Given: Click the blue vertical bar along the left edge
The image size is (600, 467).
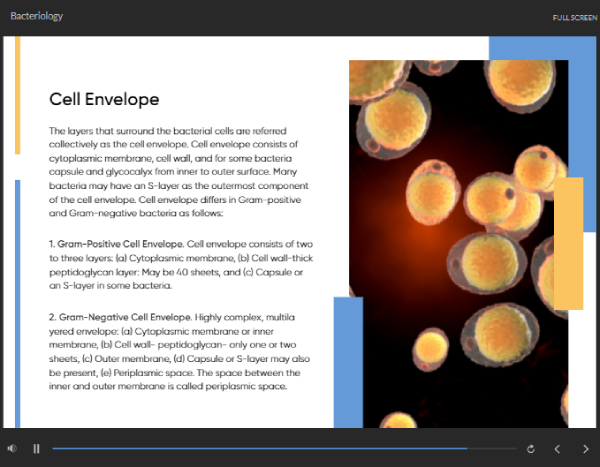Looking at the screenshot, I should click(17, 300).
